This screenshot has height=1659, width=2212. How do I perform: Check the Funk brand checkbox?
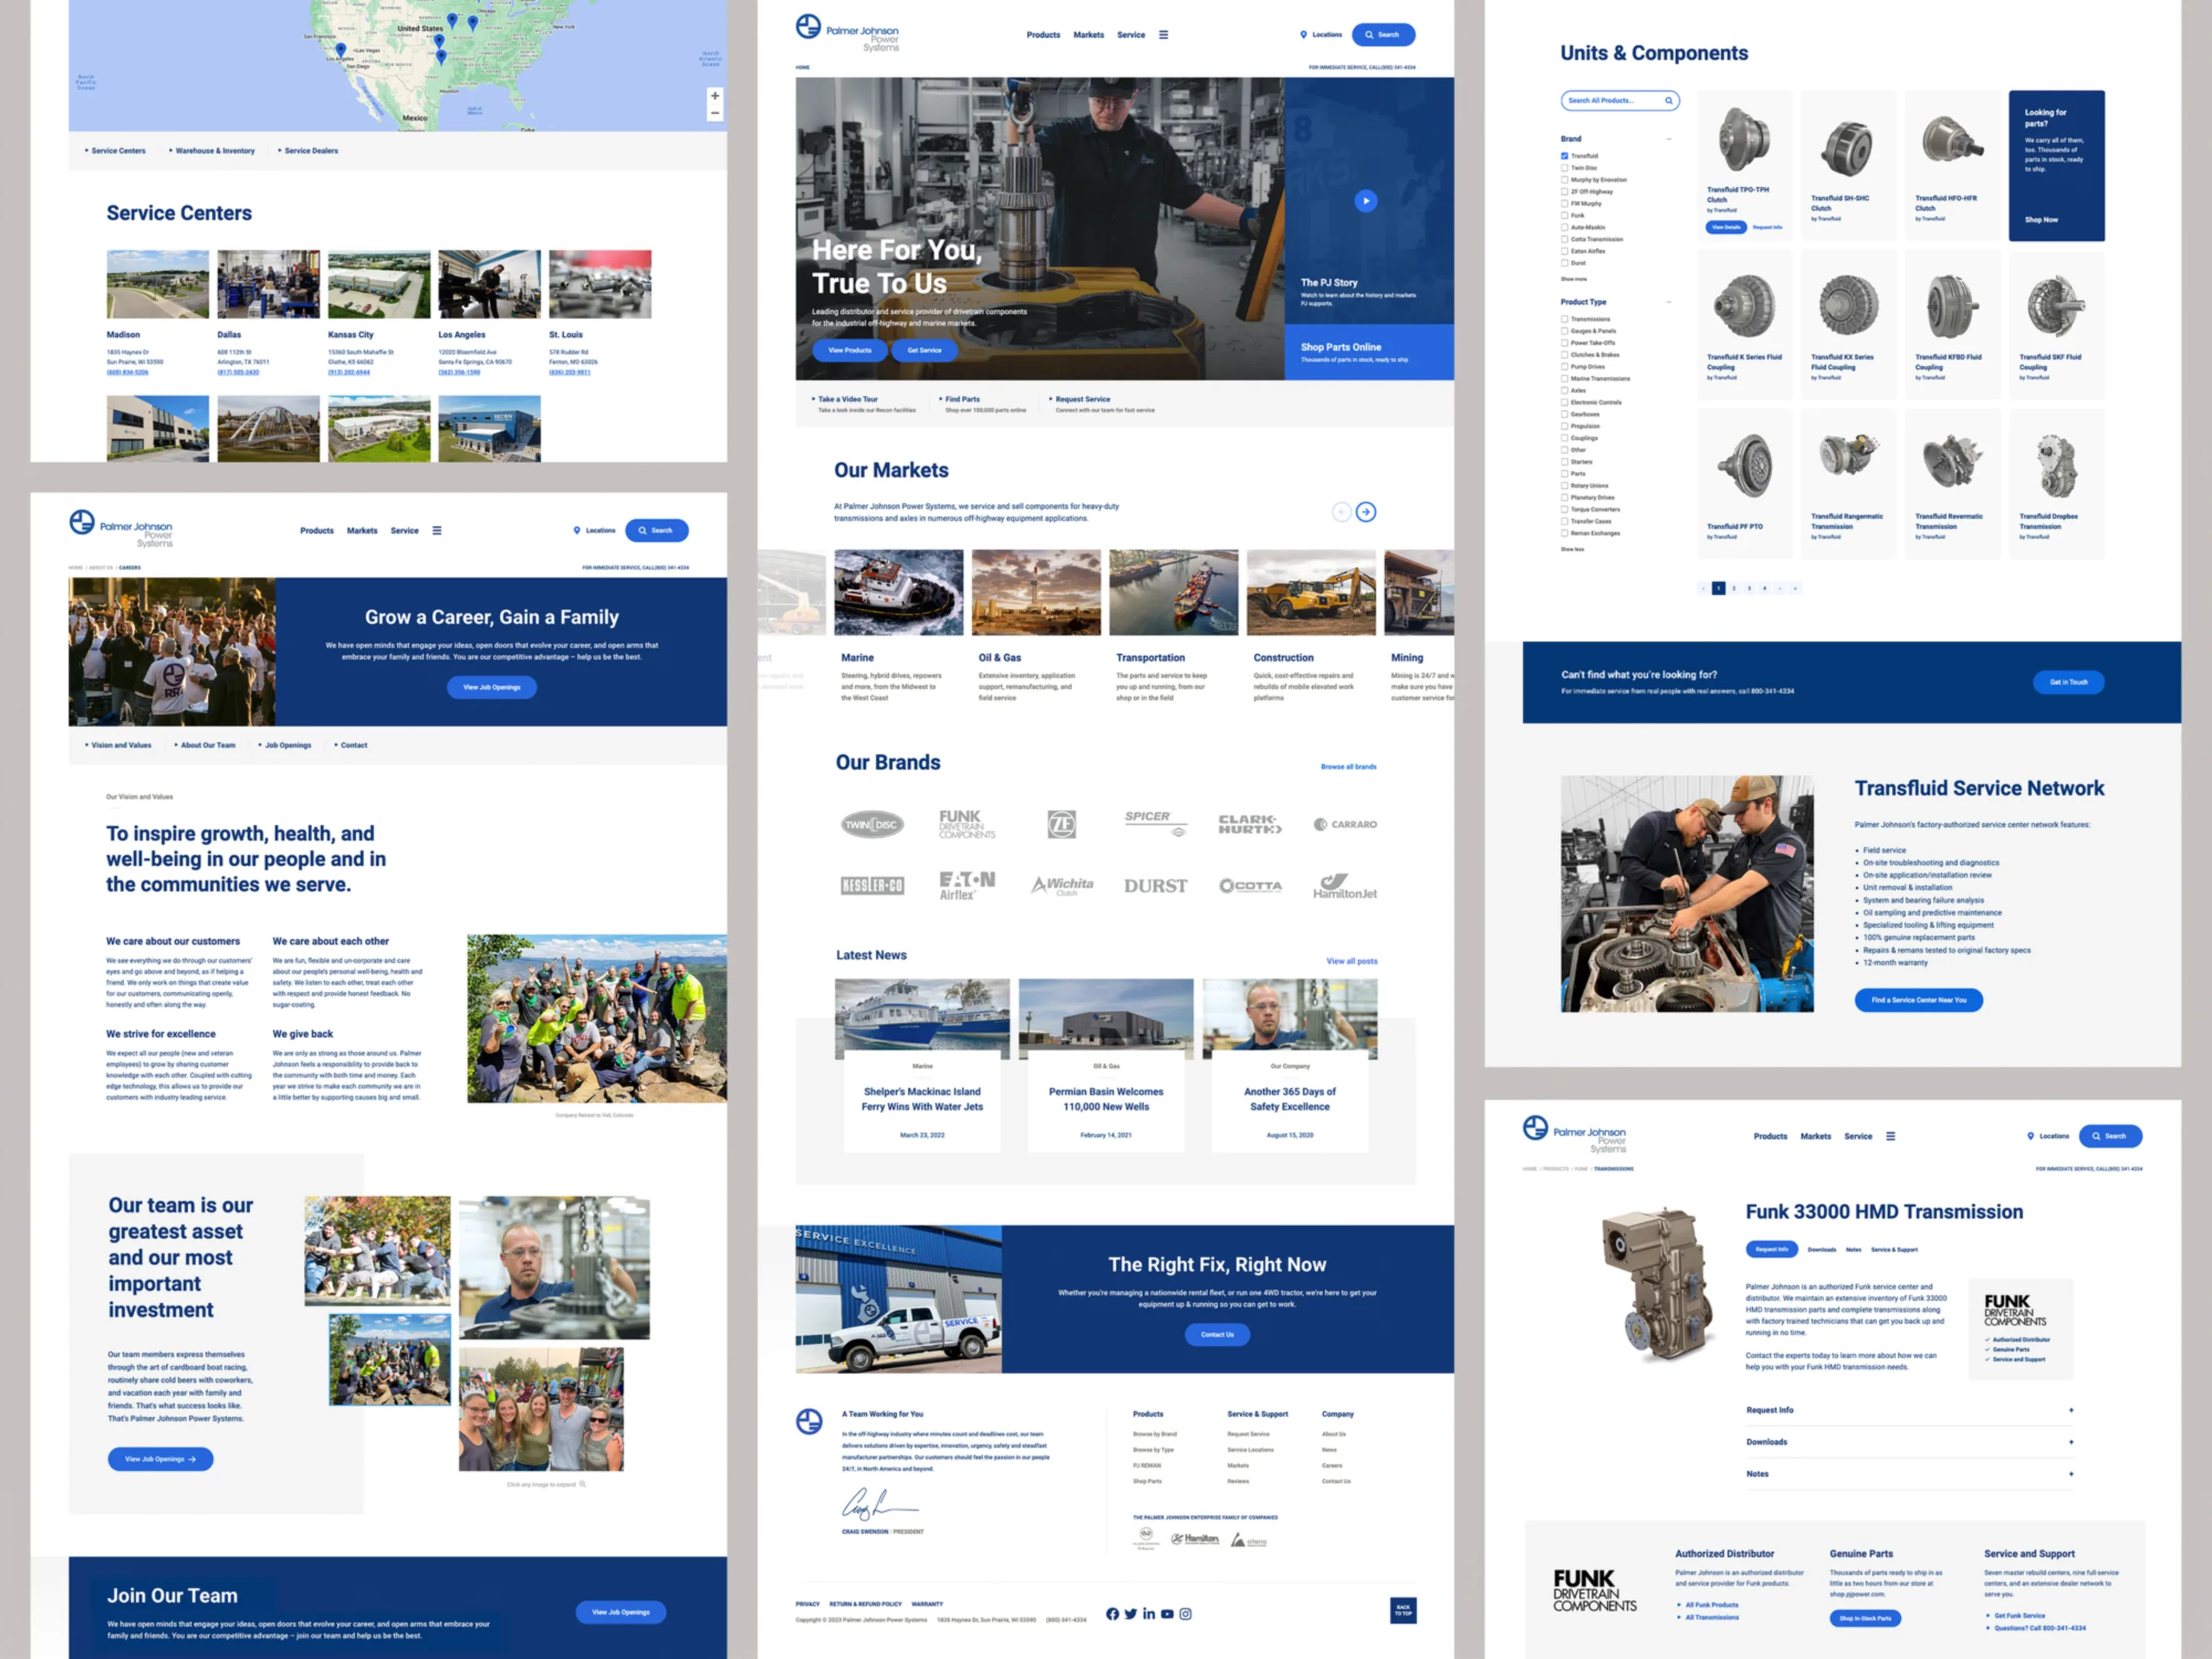tap(1564, 215)
